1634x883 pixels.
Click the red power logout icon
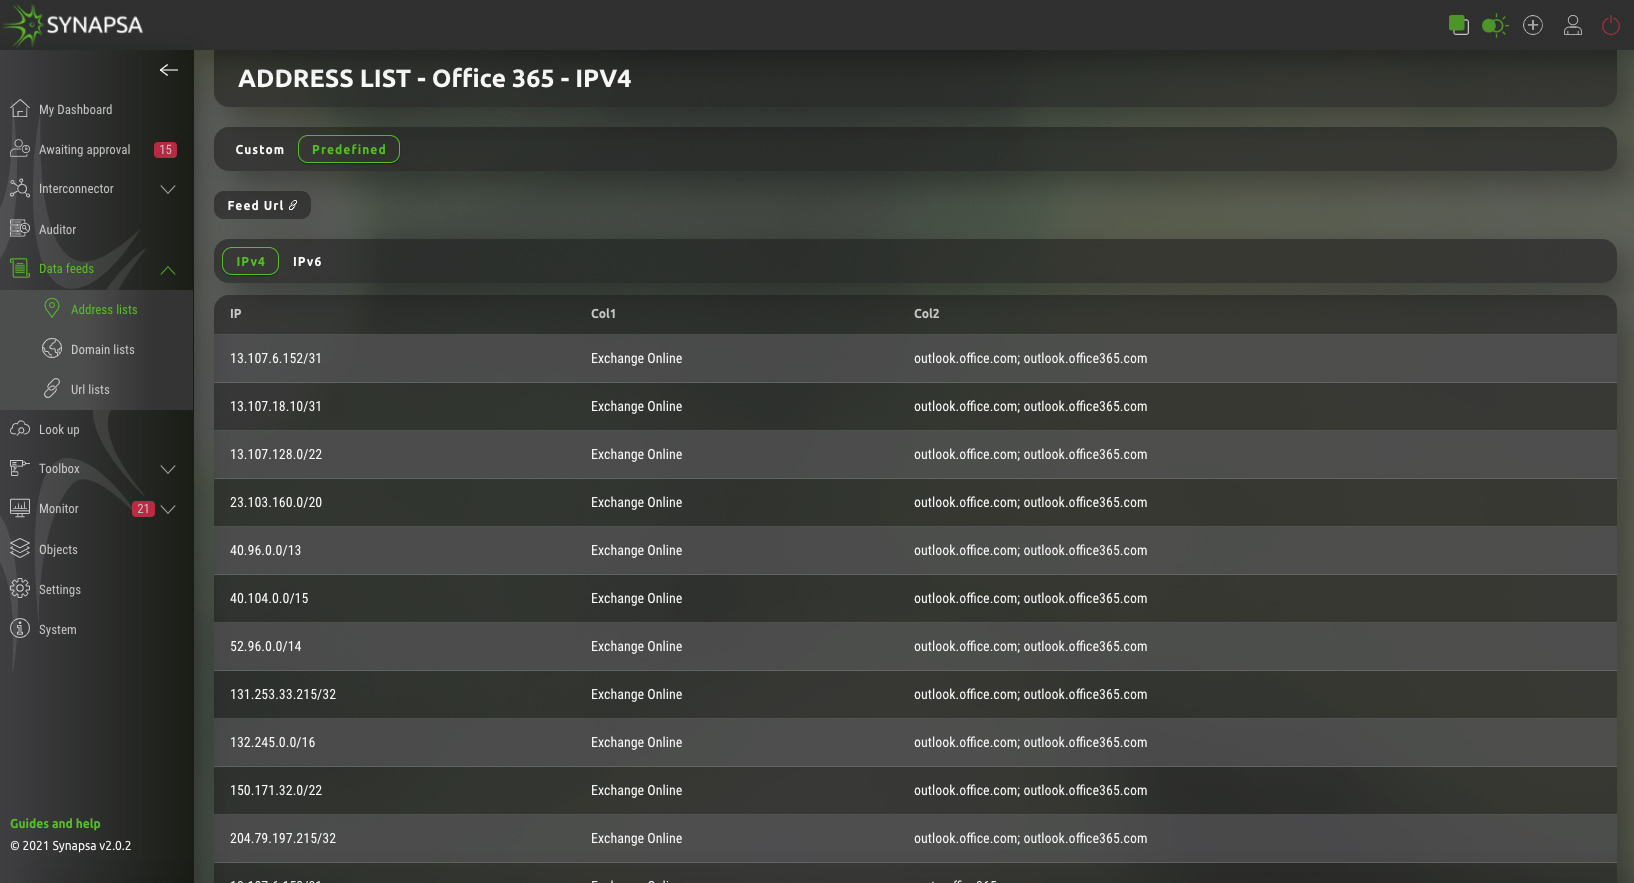tap(1611, 25)
